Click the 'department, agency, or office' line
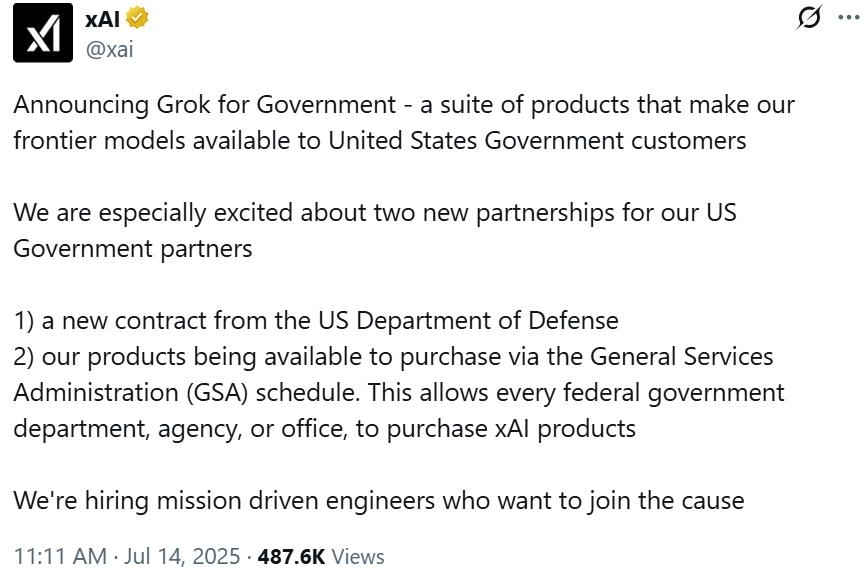Viewport: 865px width, 576px height. click(x=324, y=429)
